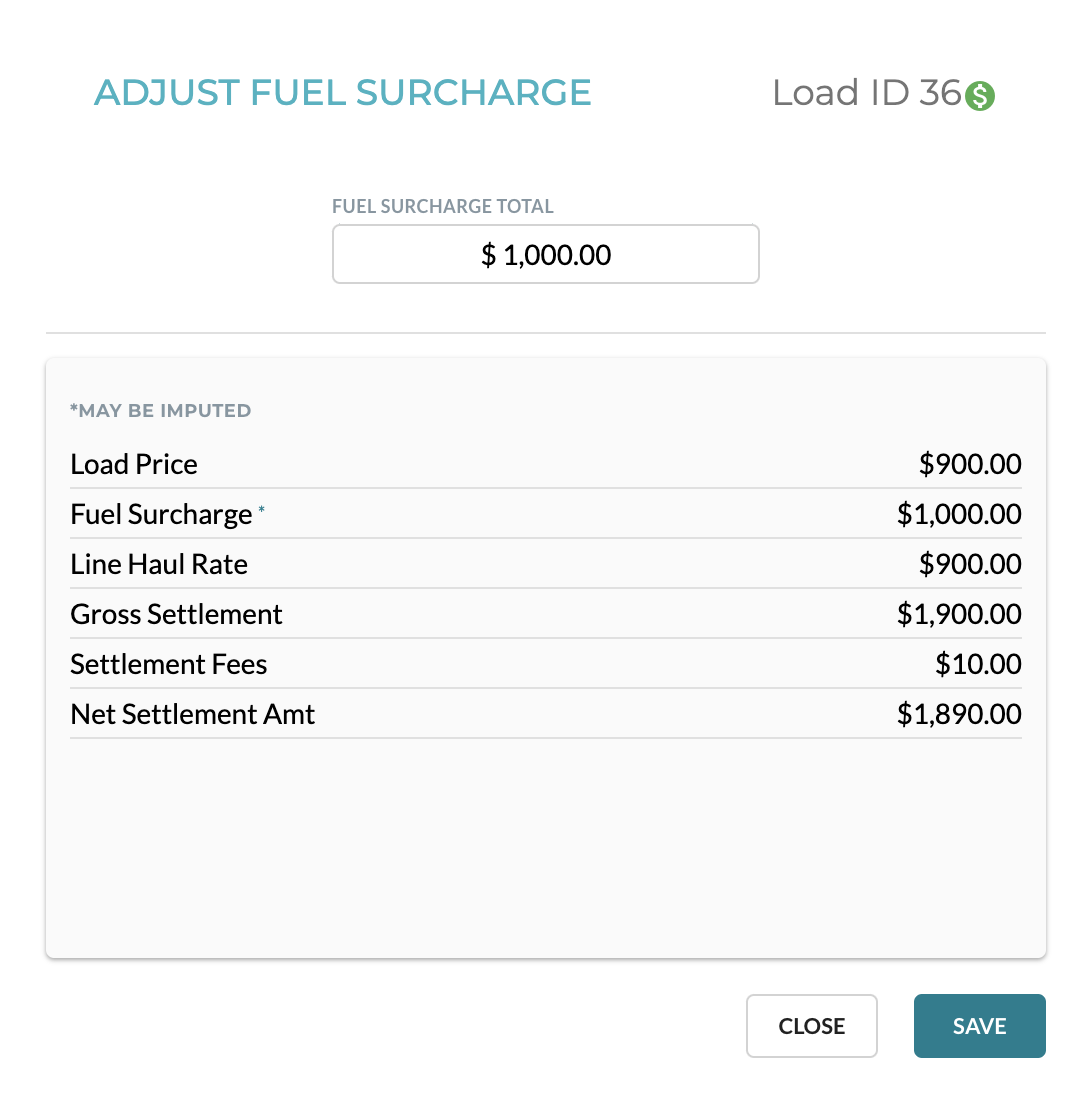The height and width of the screenshot is (1098, 1084).
Task: Click the Load Price row label
Action: (x=134, y=464)
